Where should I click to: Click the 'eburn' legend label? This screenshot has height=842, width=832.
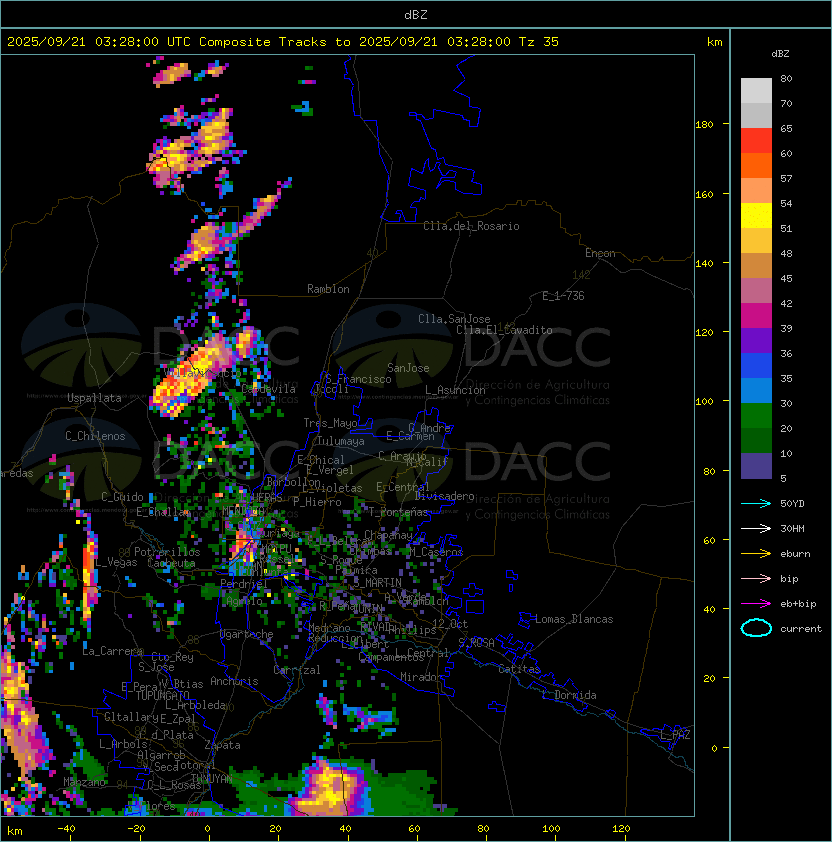click(x=795, y=554)
